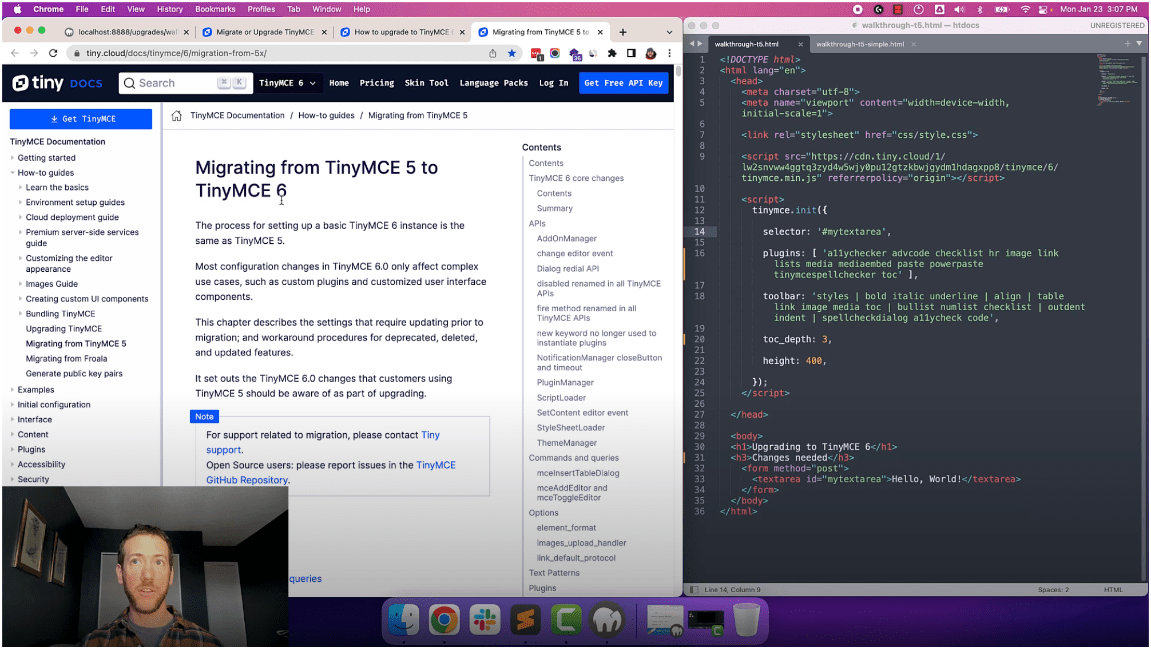Jump to AddOnManager in contents
The height and width of the screenshot is (650, 1151).
(x=567, y=239)
